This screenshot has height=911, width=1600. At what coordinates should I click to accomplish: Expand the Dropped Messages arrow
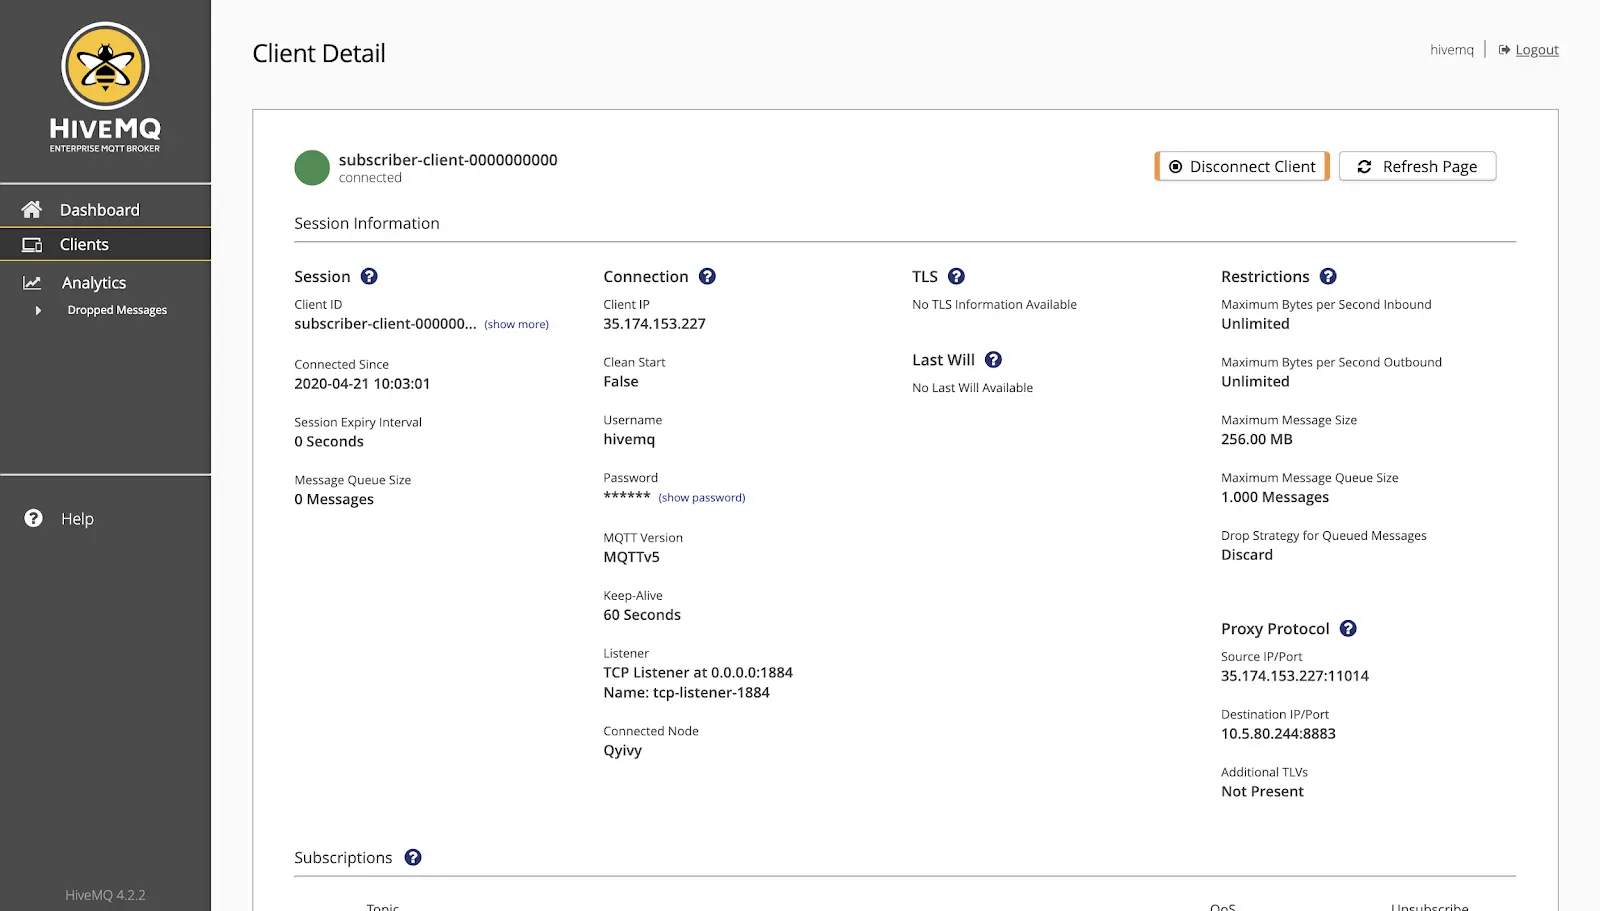point(38,311)
